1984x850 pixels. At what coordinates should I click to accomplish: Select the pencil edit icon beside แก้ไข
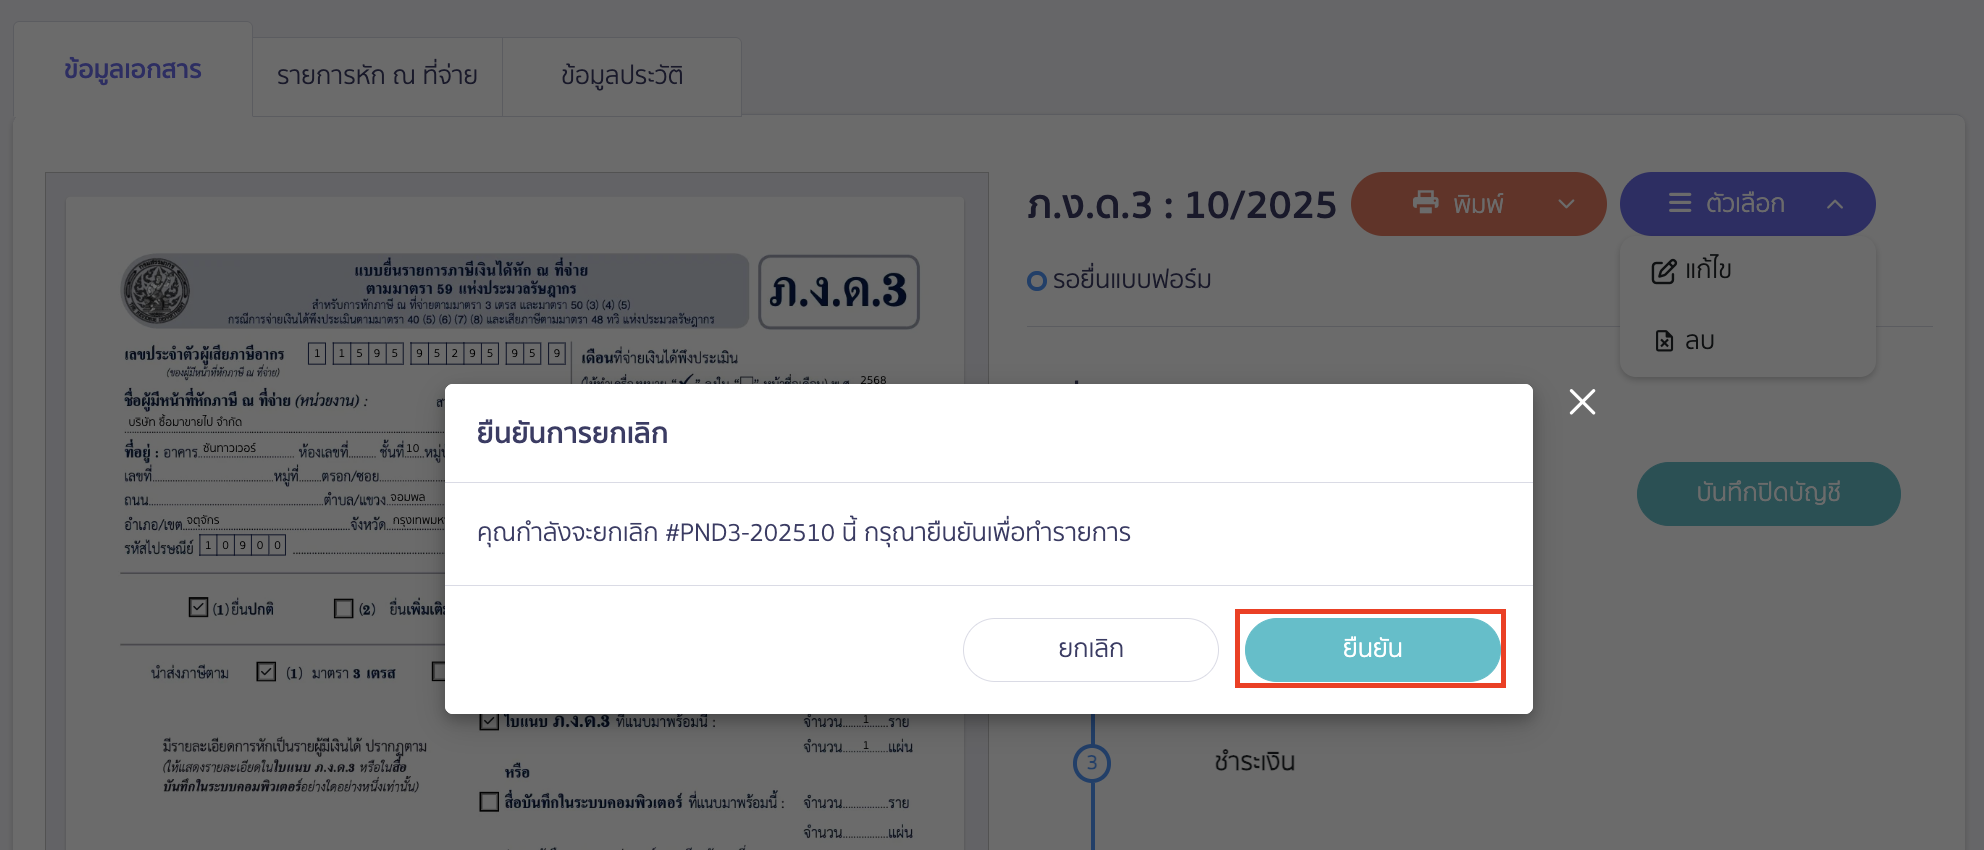coord(1662,269)
